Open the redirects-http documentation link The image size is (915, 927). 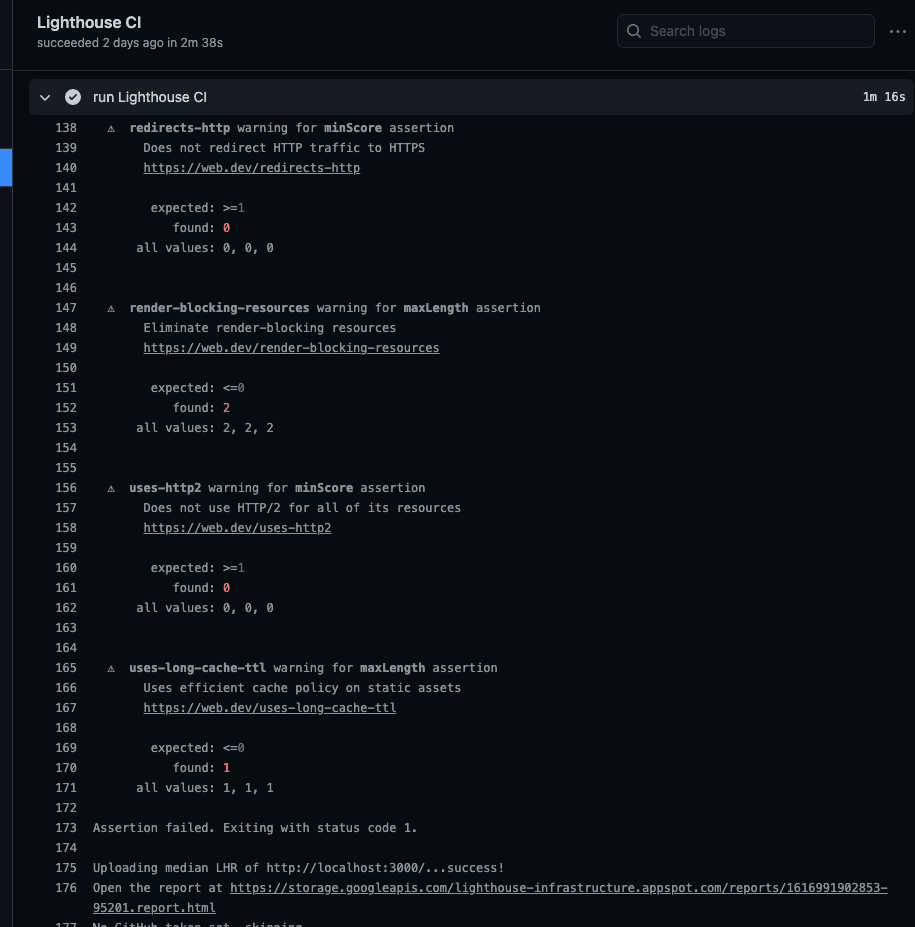tap(251, 168)
